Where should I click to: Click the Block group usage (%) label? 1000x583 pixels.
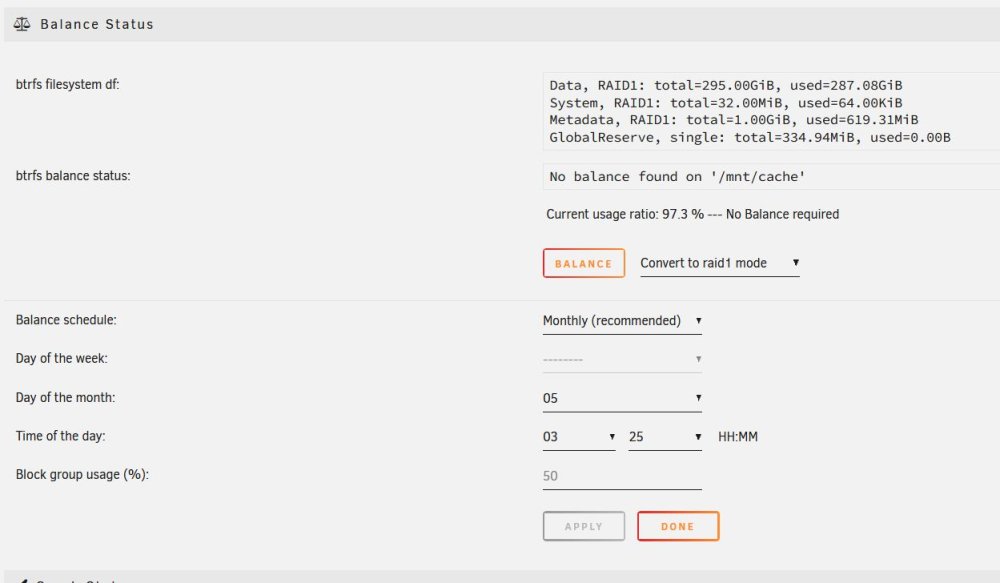pyautogui.click(x=82, y=475)
